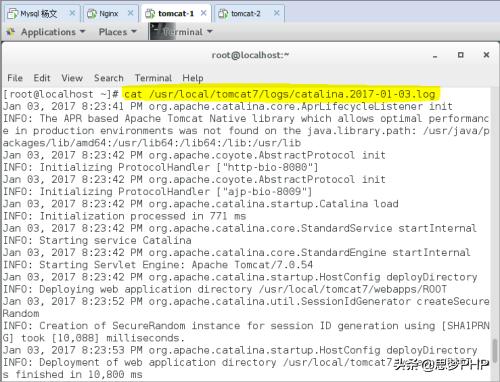
Task: Open the tomcat-2 tab
Action: (x=249, y=14)
